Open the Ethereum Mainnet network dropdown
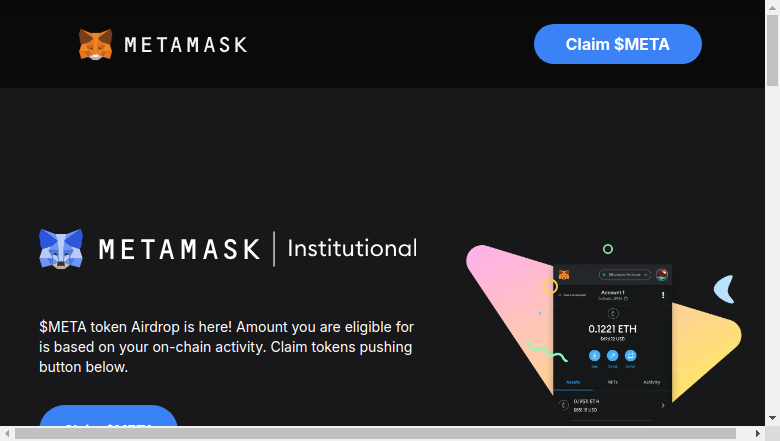 pos(625,274)
